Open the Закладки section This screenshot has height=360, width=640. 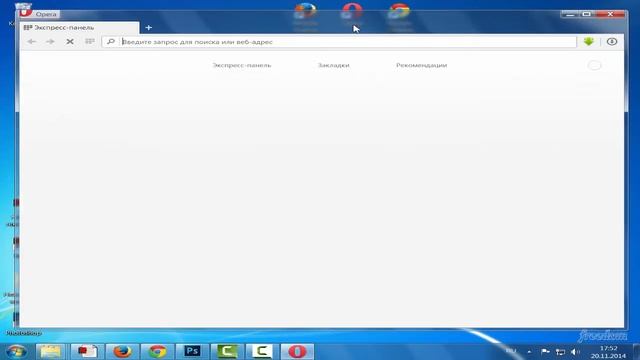[x=333, y=65]
